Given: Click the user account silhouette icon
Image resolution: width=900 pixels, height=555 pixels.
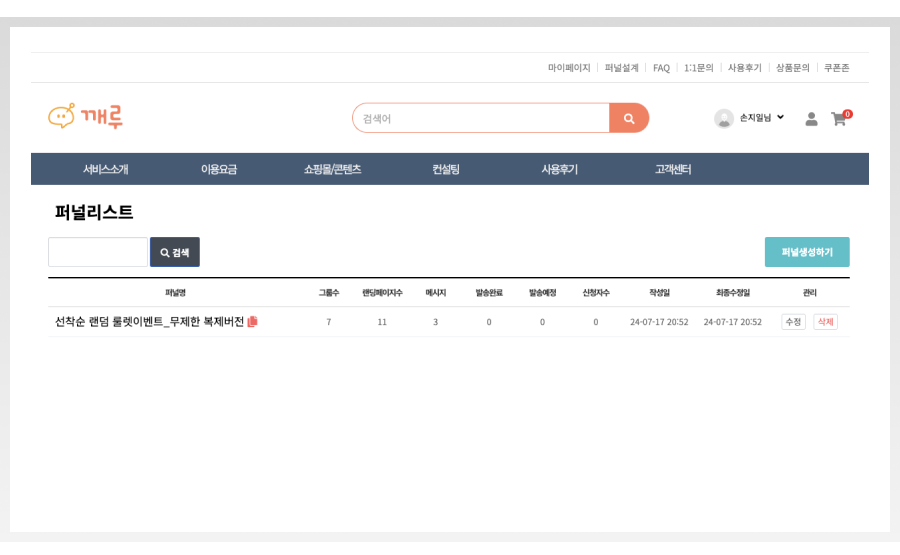Looking at the screenshot, I should pyautogui.click(x=811, y=118).
